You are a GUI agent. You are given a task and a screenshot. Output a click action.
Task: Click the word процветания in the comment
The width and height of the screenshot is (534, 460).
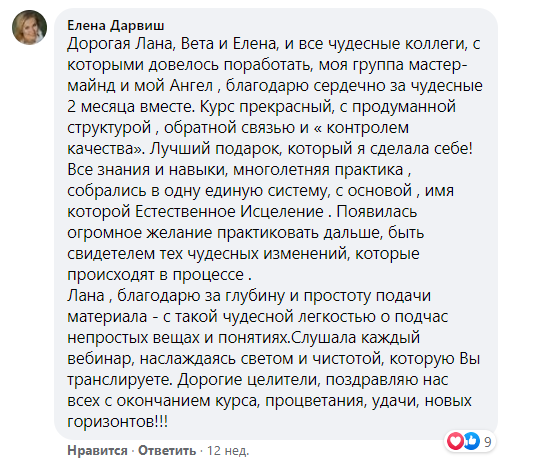coord(316,401)
